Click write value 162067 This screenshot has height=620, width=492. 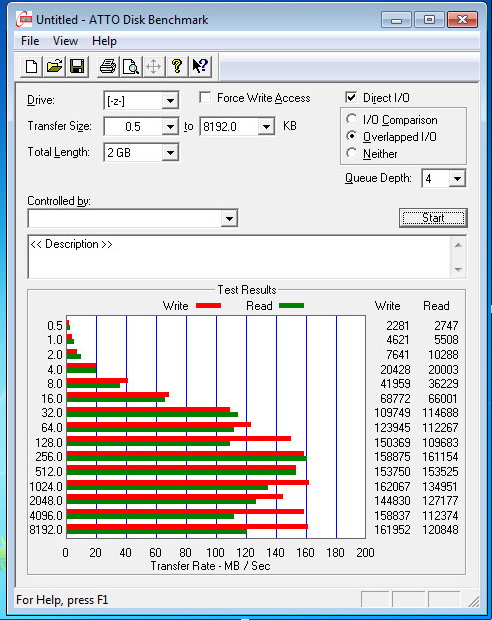[392, 486]
